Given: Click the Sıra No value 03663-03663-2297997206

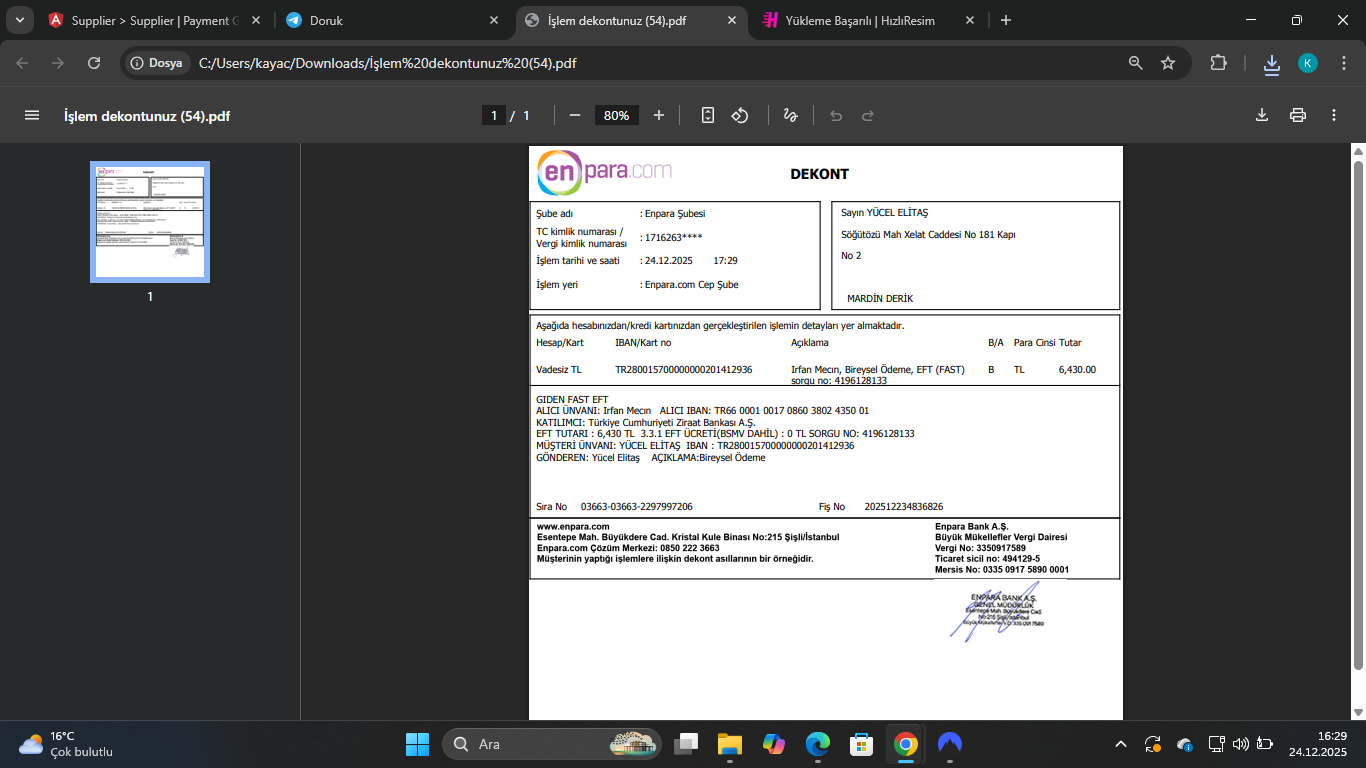Looking at the screenshot, I should pyautogui.click(x=636, y=507).
